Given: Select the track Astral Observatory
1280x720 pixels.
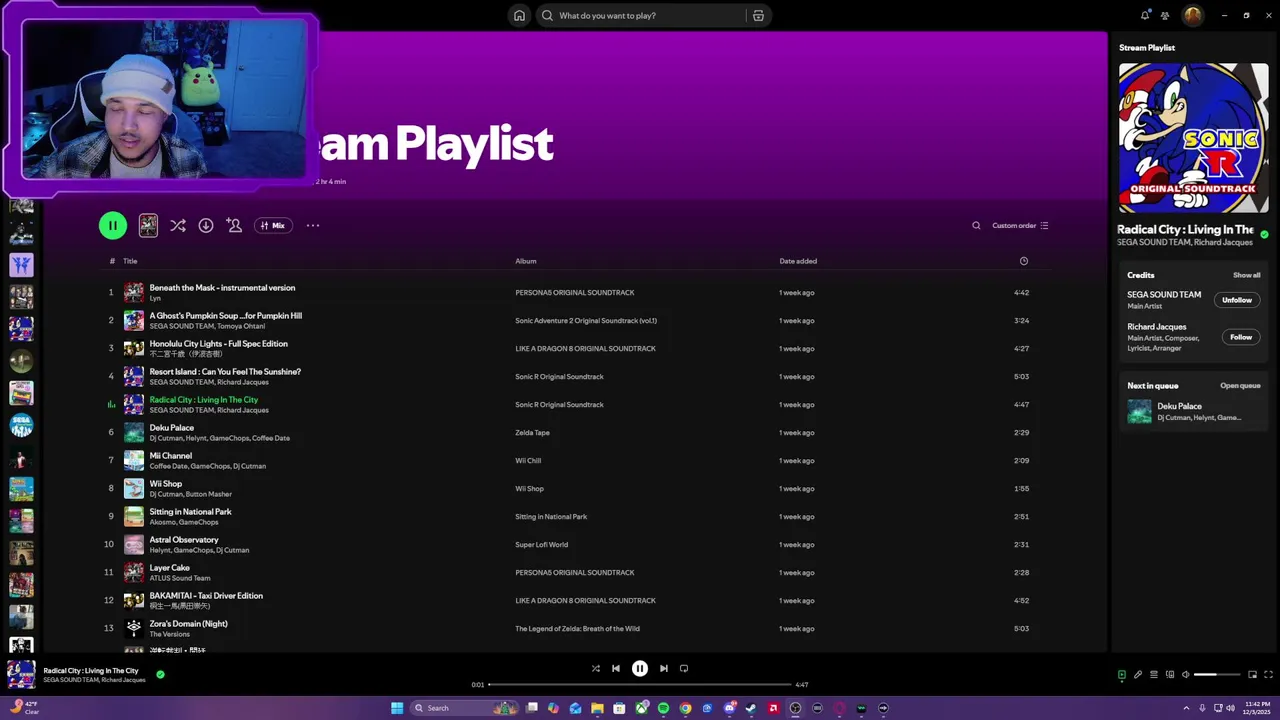Looking at the screenshot, I should (x=184, y=540).
